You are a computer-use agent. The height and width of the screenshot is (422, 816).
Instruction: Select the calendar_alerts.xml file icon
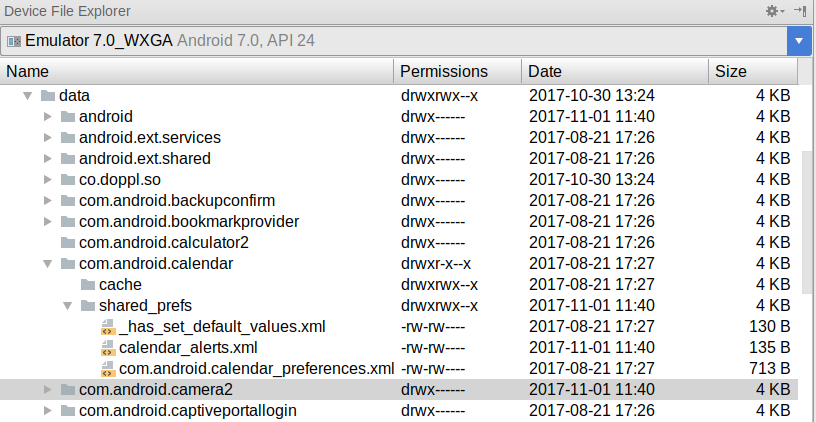click(x=108, y=348)
